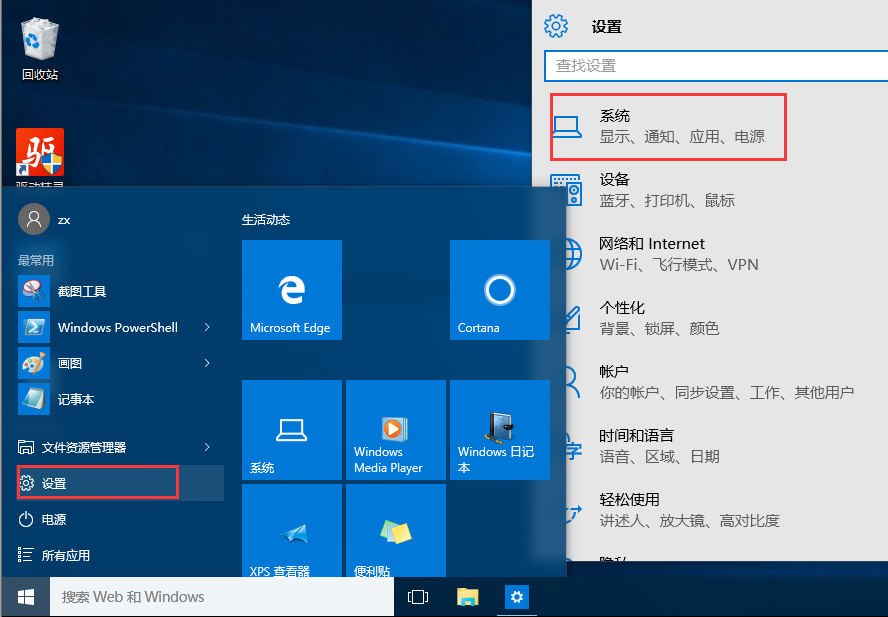This screenshot has height=617, width=888.
Task: Launch Cortana from its tile
Action: tap(499, 290)
